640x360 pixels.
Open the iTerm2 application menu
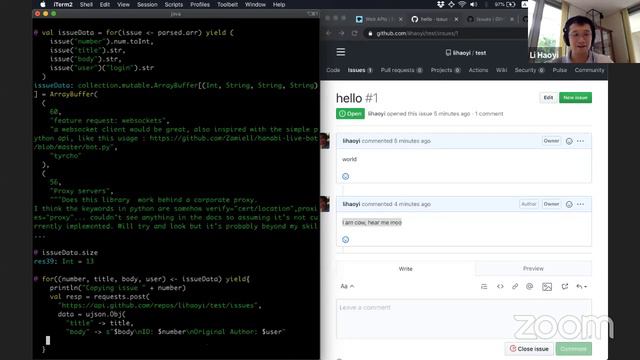tap(63, 4)
